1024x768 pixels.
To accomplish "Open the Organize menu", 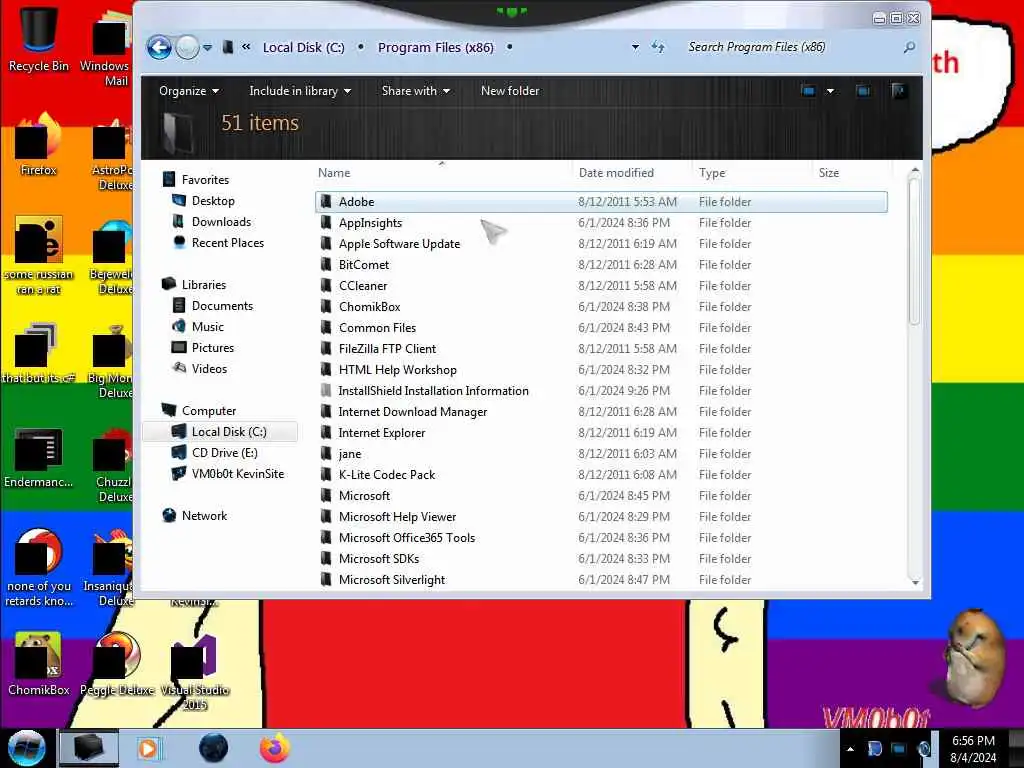I will pyautogui.click(x=189, y=91).
